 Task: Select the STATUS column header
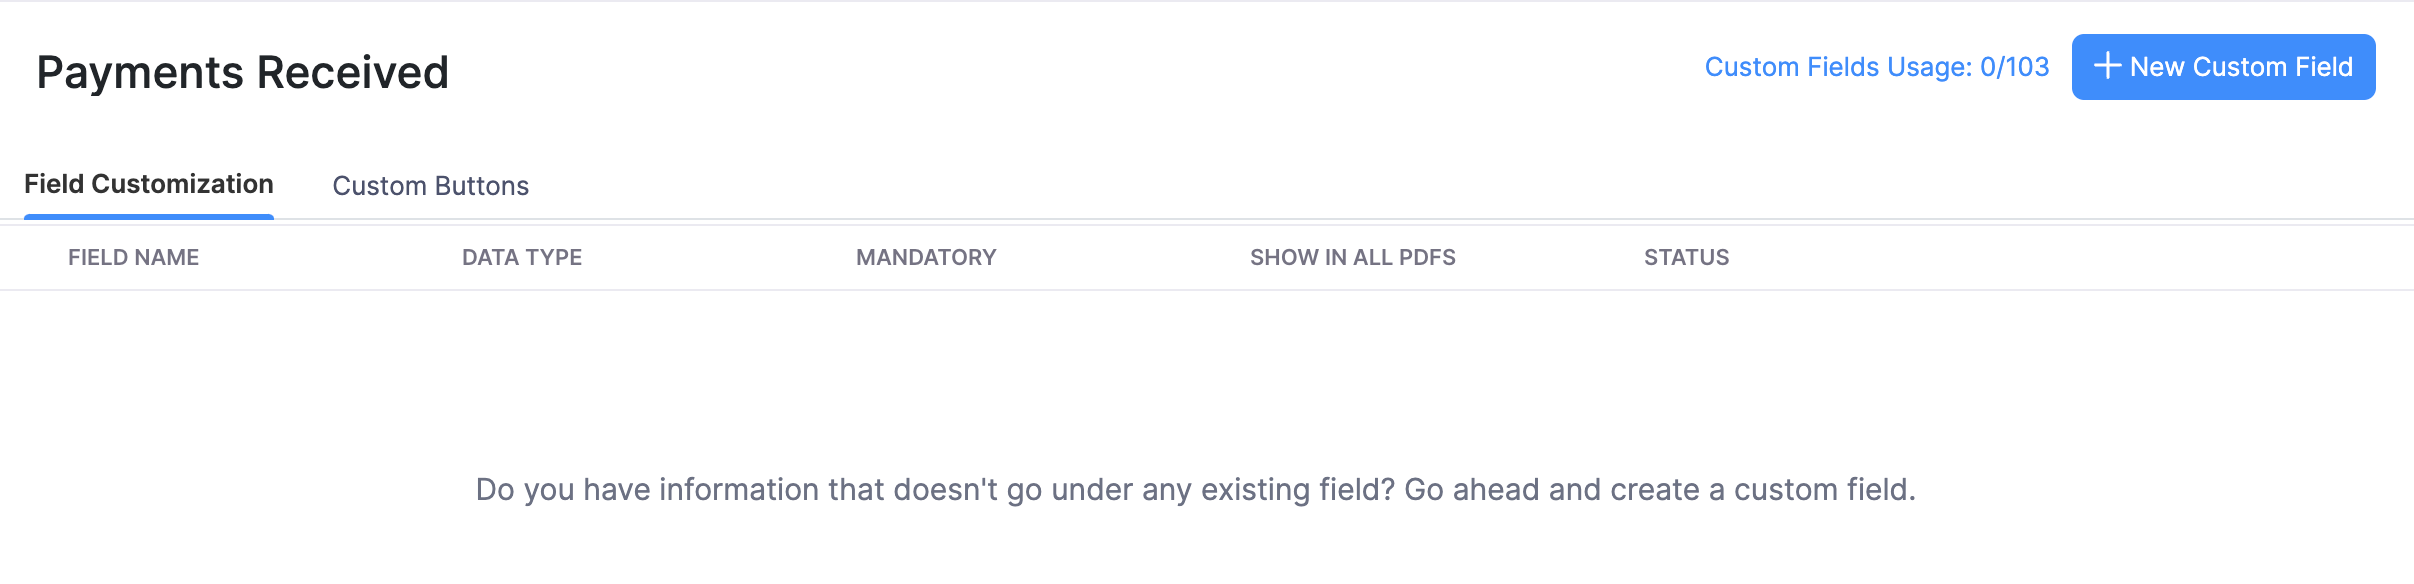pyautogui.click(x=1687, y=257)
